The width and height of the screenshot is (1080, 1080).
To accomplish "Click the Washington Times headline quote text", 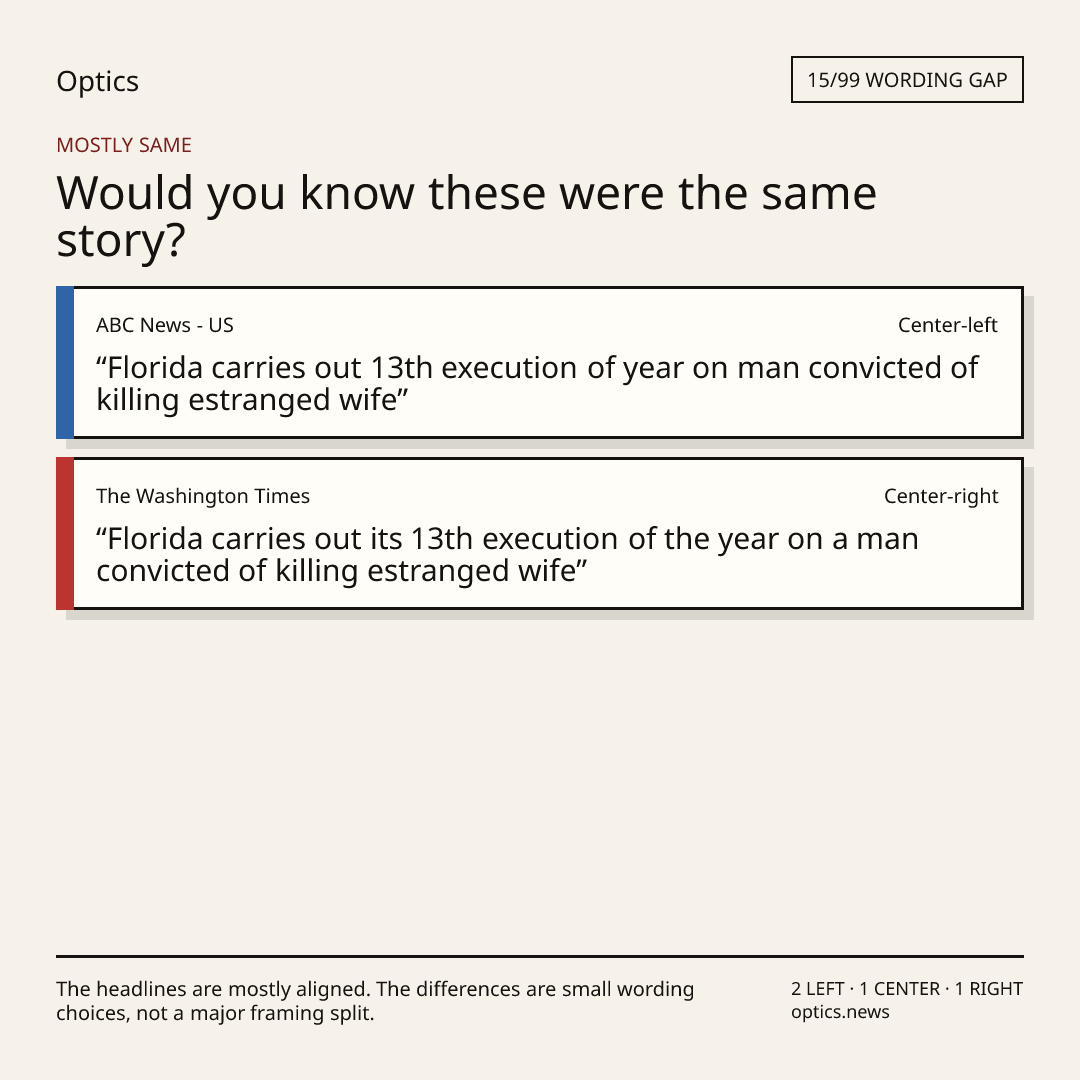I will coord(507,554).
